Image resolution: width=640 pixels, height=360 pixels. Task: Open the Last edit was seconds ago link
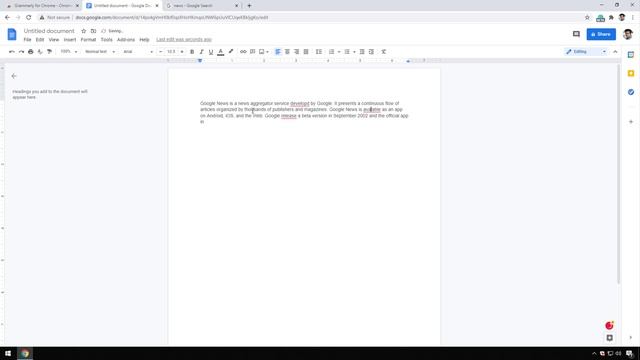click(x=184, y=40)
